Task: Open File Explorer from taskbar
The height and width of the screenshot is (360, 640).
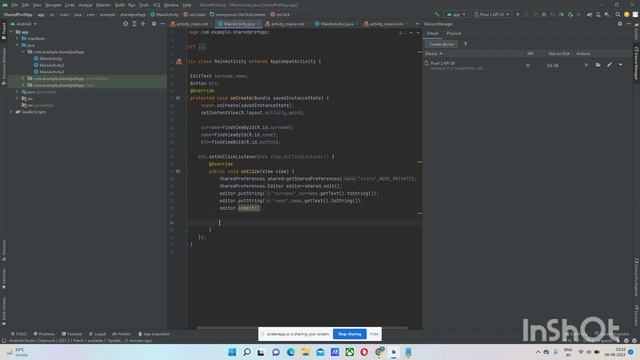Action: (305, 352)
